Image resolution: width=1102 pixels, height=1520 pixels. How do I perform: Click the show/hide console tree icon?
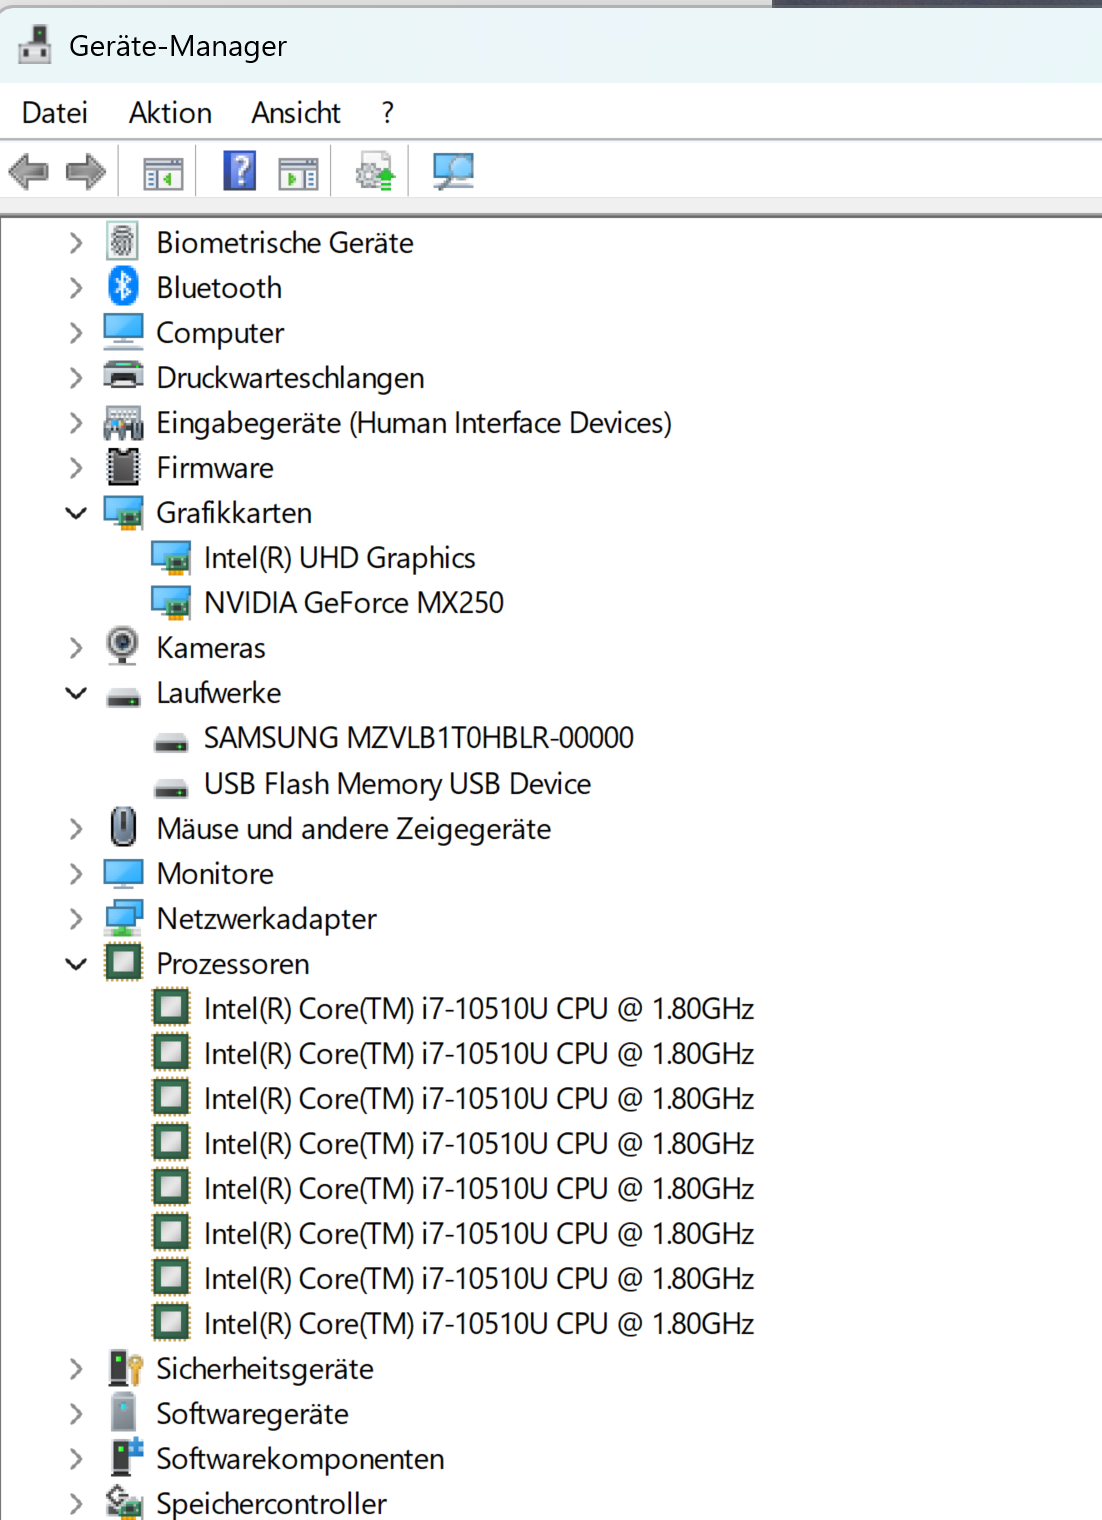point(163,173)
